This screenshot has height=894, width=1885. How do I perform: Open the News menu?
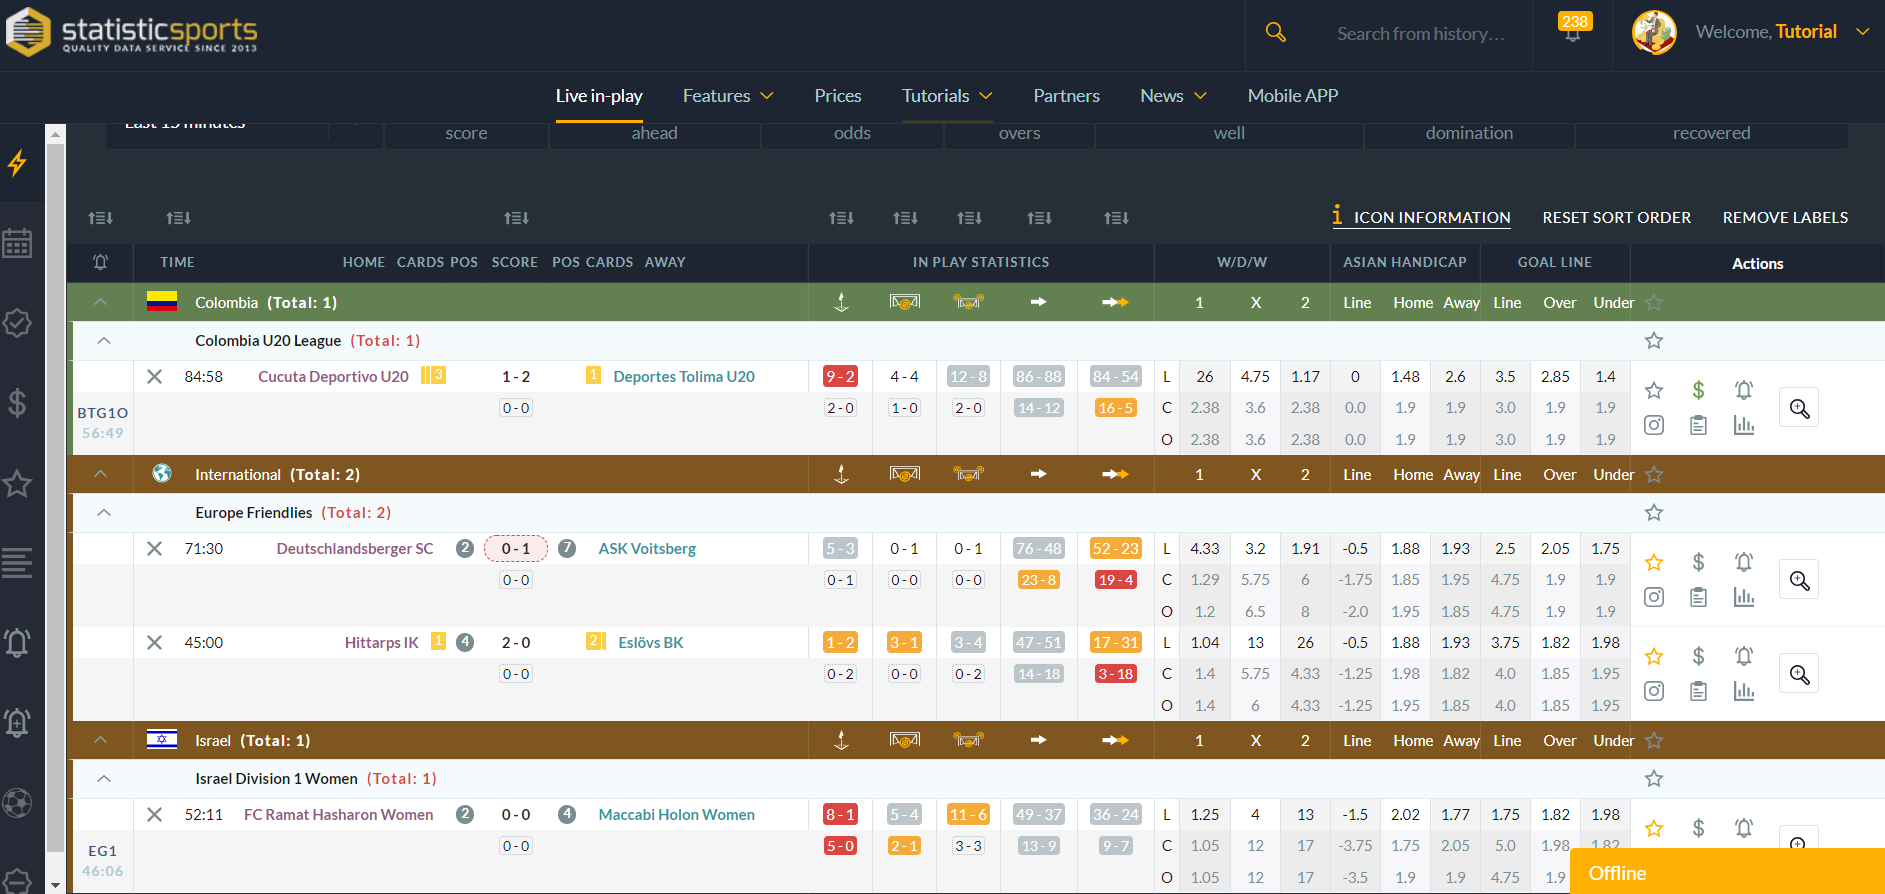[1173, 96]
